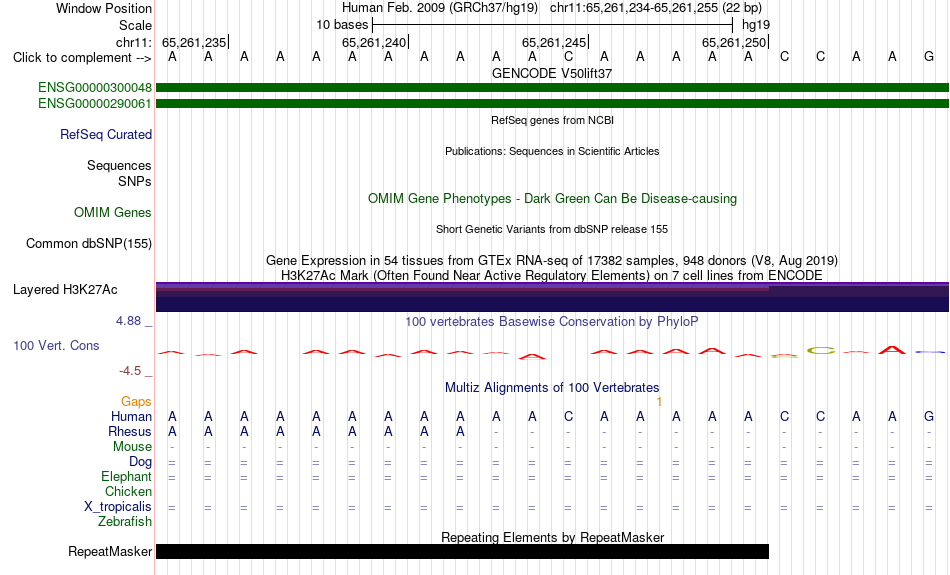Click the GTEx Gene Expression track title

point(552,261)
